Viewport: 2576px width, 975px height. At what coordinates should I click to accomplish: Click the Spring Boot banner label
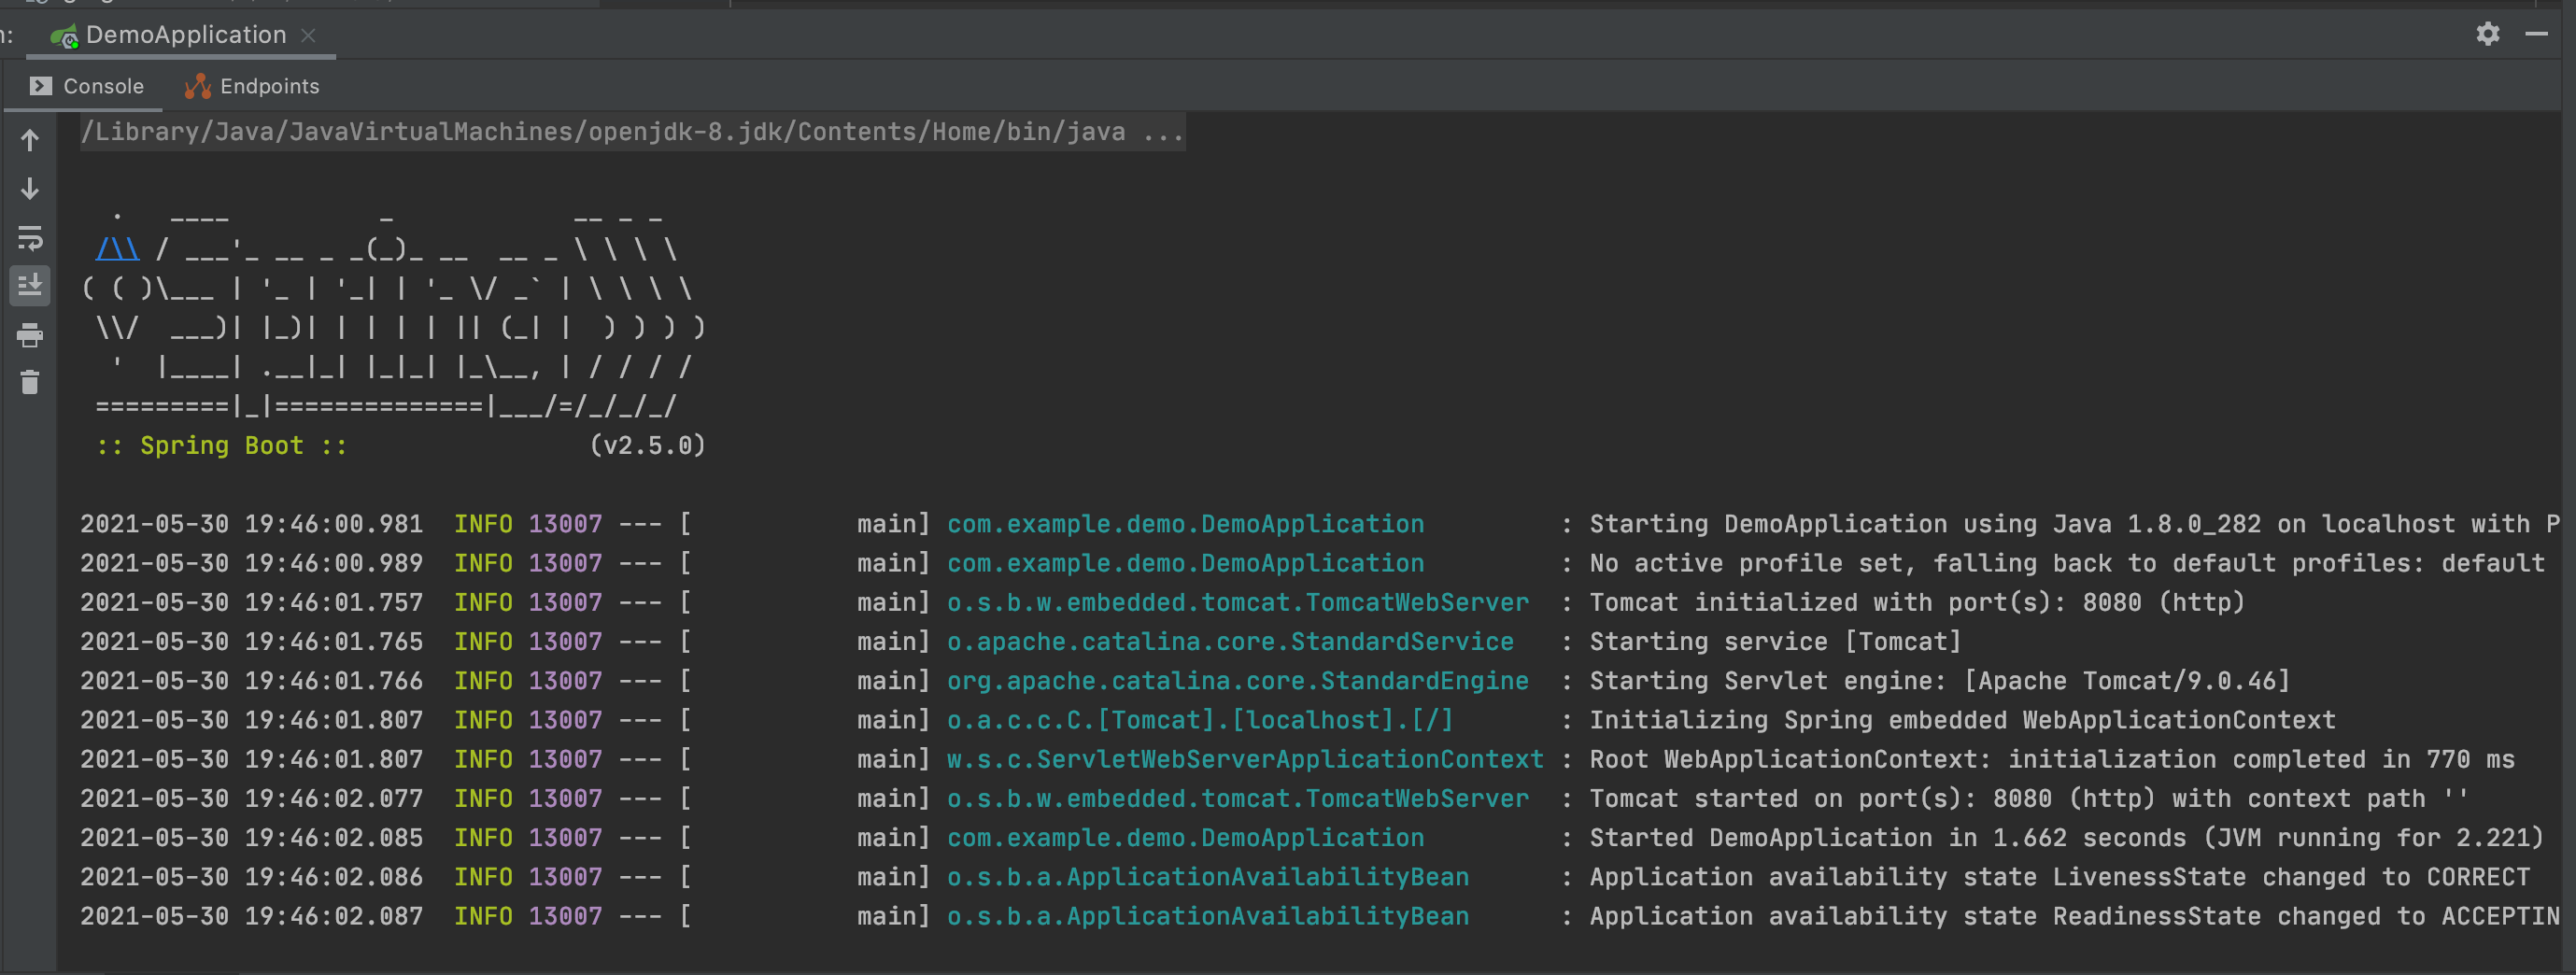click(x=221, y=445)
